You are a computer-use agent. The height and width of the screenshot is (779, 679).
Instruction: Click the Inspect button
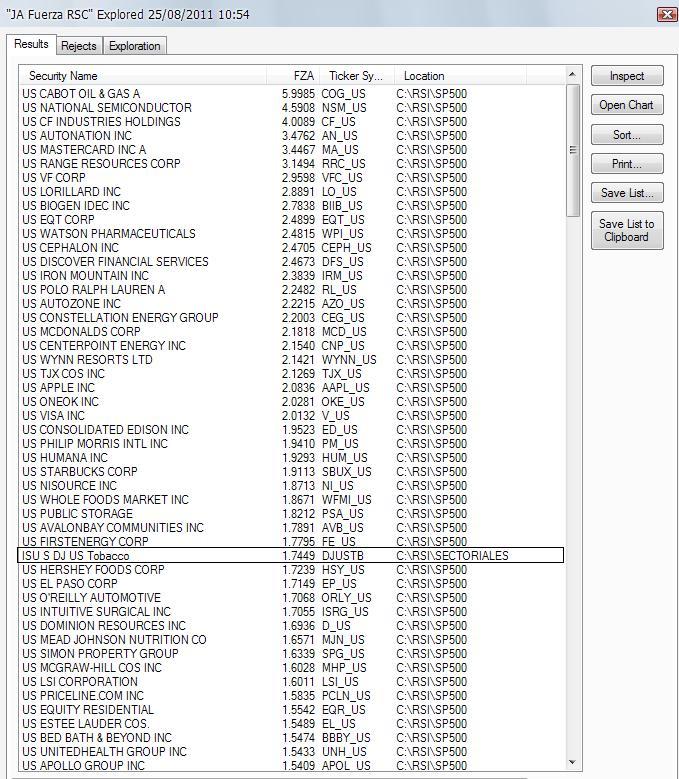click(x=626, y=76)
